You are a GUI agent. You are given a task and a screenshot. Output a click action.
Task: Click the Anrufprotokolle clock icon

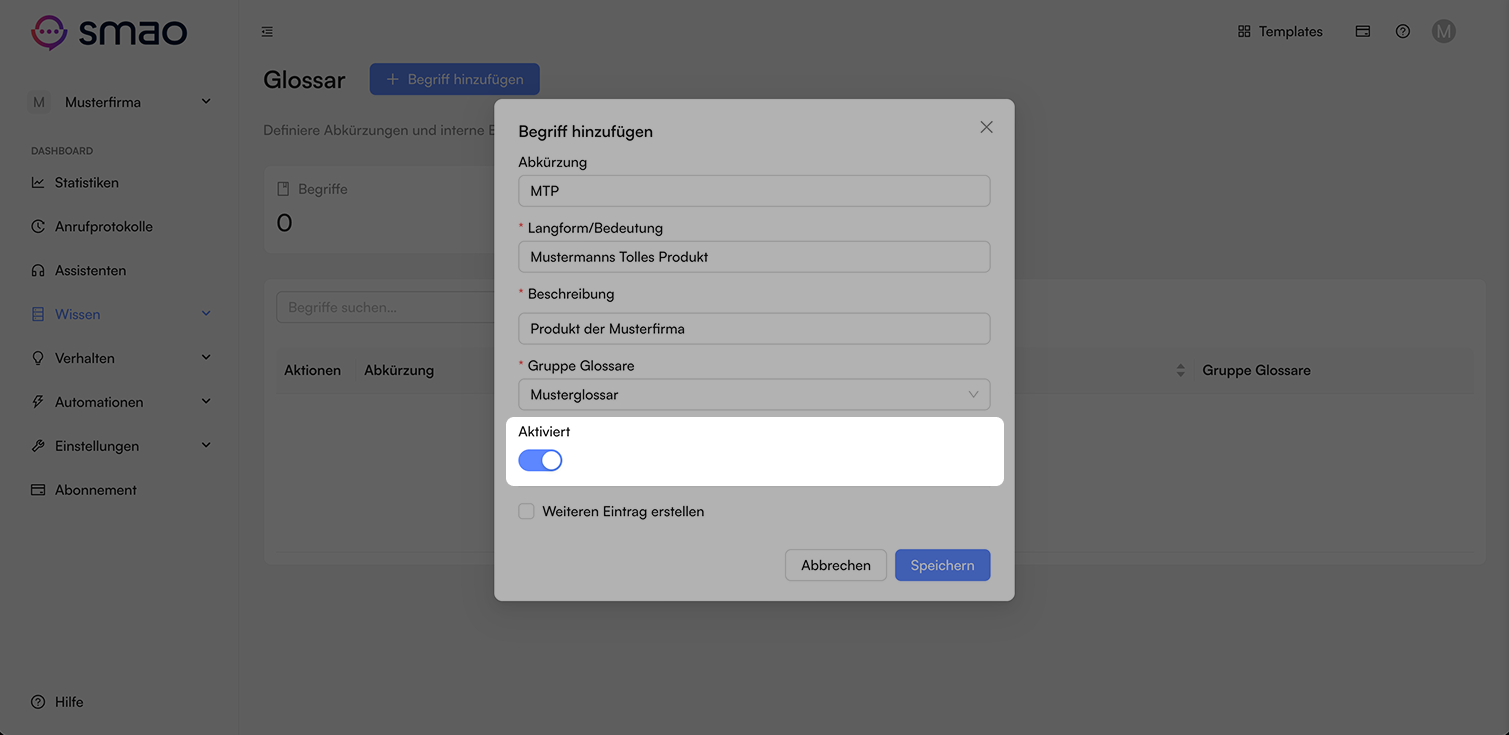[x=38, y=227]
